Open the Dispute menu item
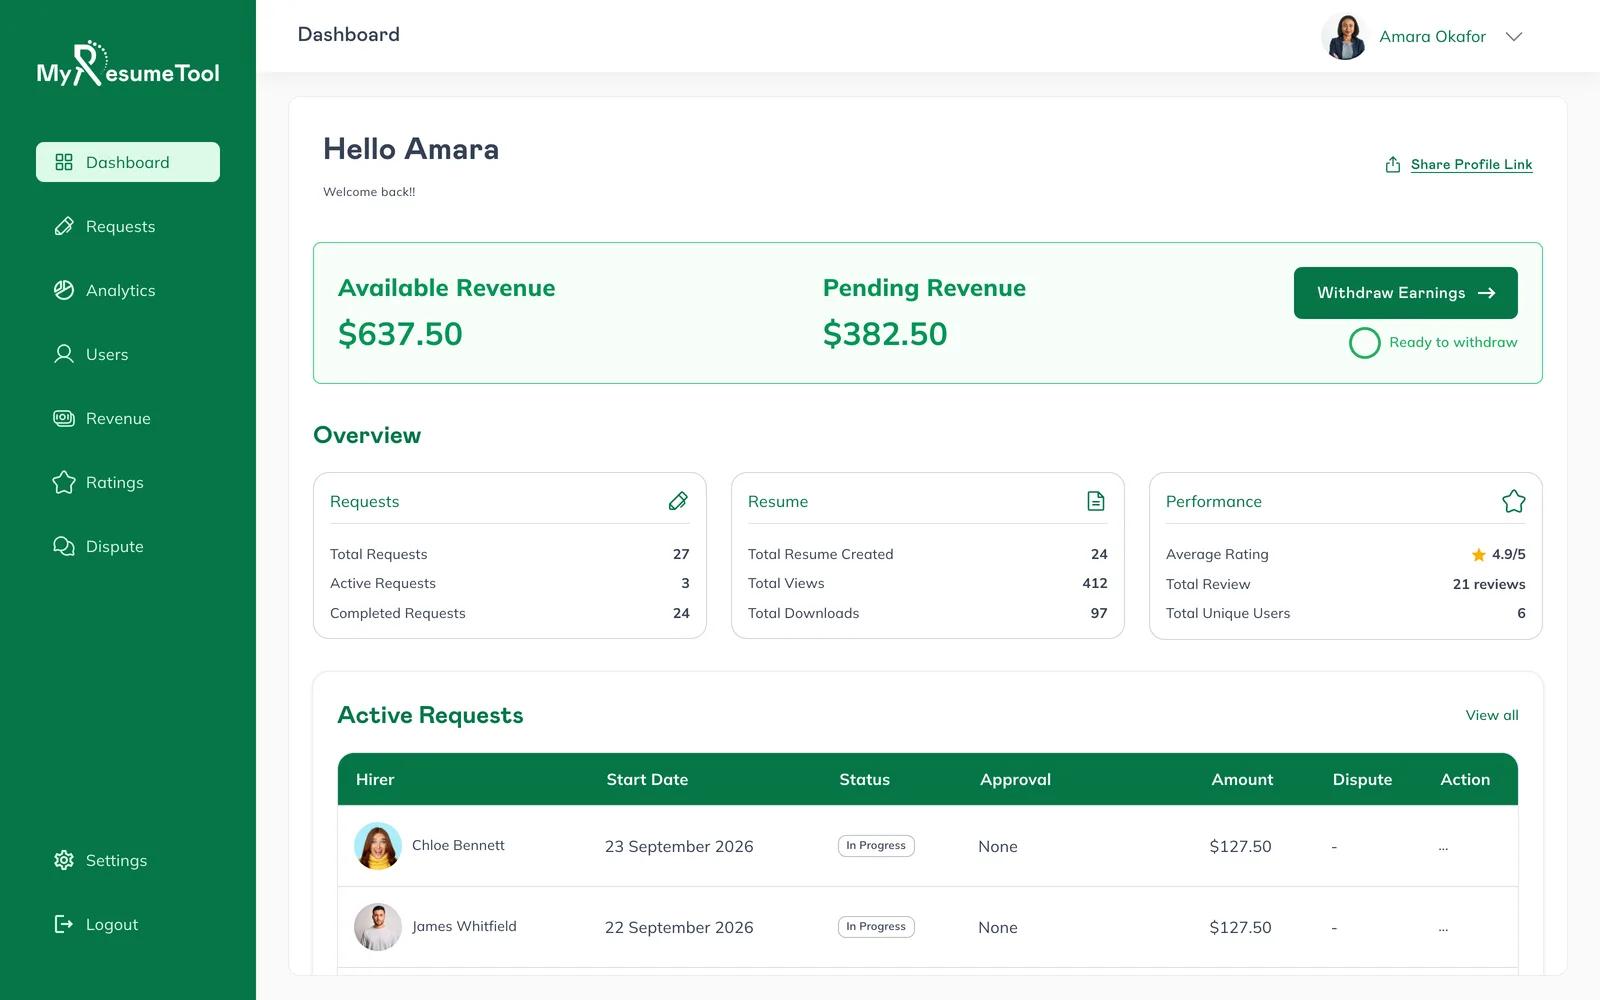The width and height of the screenshot is (1600, 1000). click(128, 546)
